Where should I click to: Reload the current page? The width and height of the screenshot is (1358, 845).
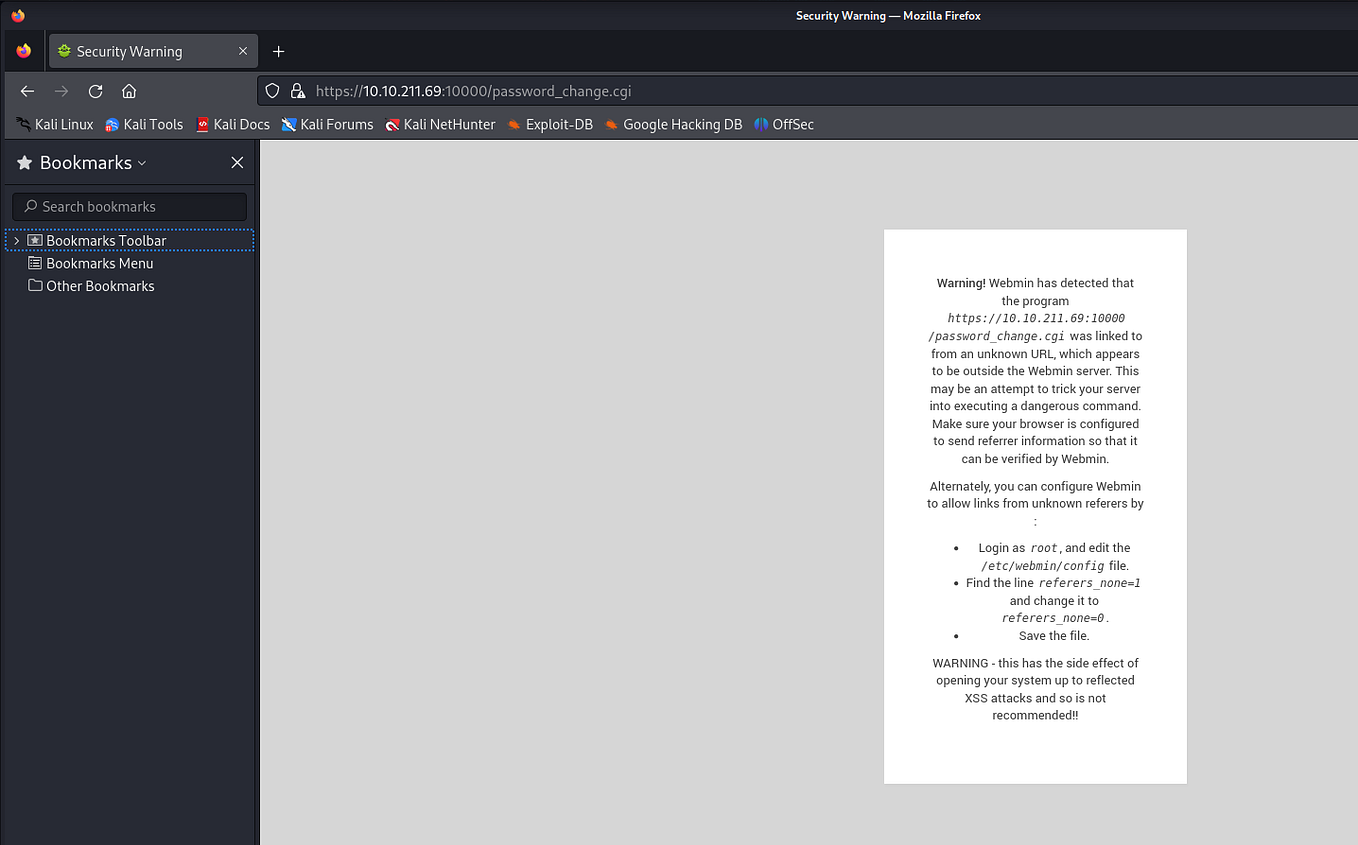95,91
